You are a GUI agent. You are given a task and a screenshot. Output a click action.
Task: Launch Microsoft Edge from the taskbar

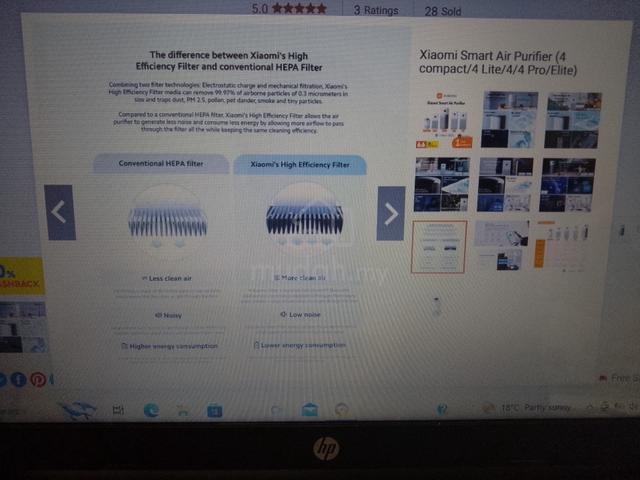click(x=151, y=410)
